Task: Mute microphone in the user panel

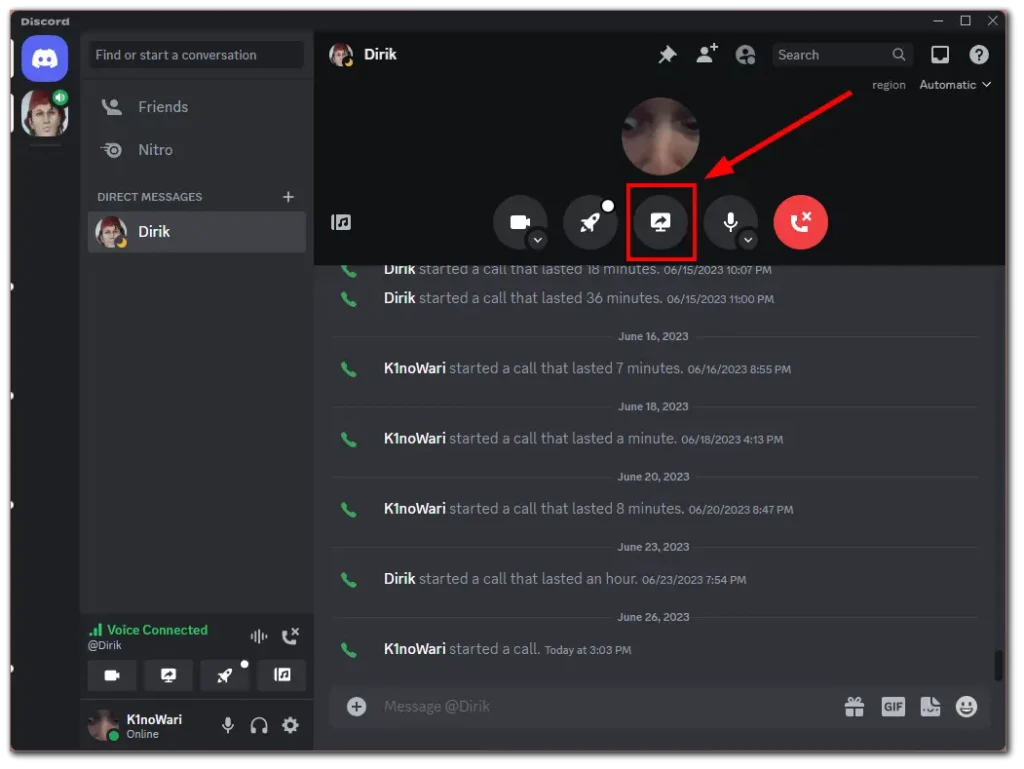Action: (x=227, y=725)
